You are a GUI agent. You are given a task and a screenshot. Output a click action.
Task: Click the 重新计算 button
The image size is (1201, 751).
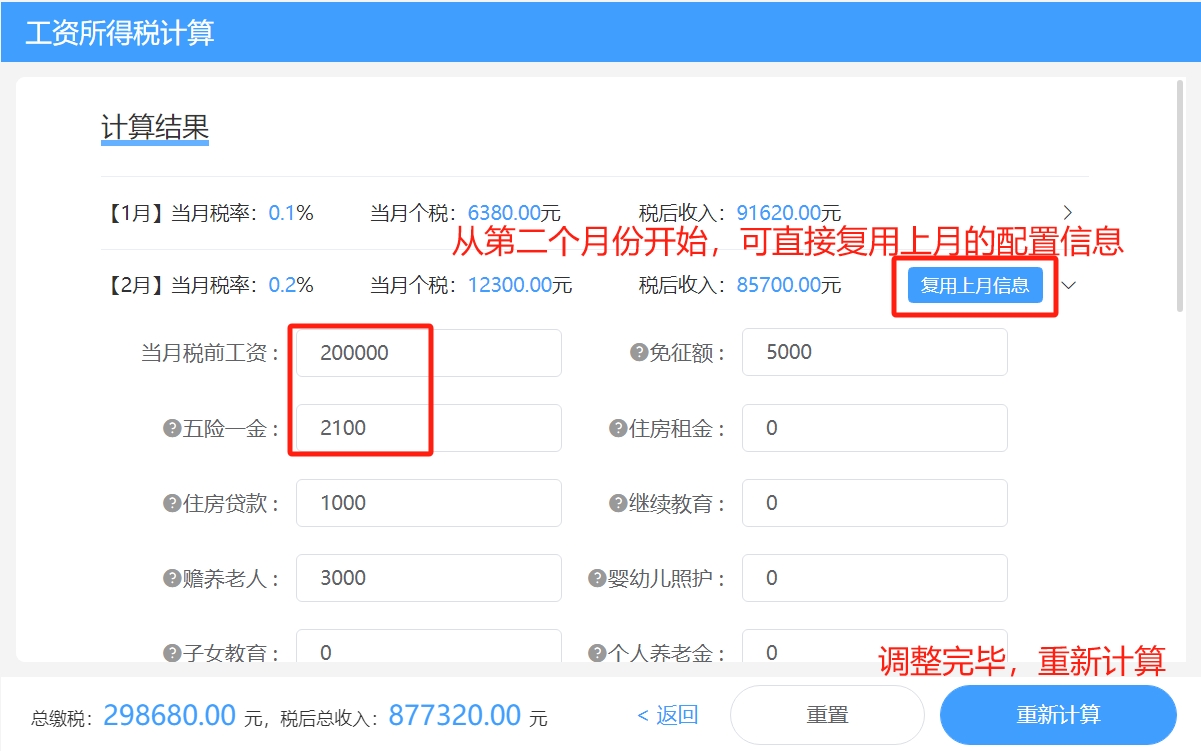(x=1058, y=715)
